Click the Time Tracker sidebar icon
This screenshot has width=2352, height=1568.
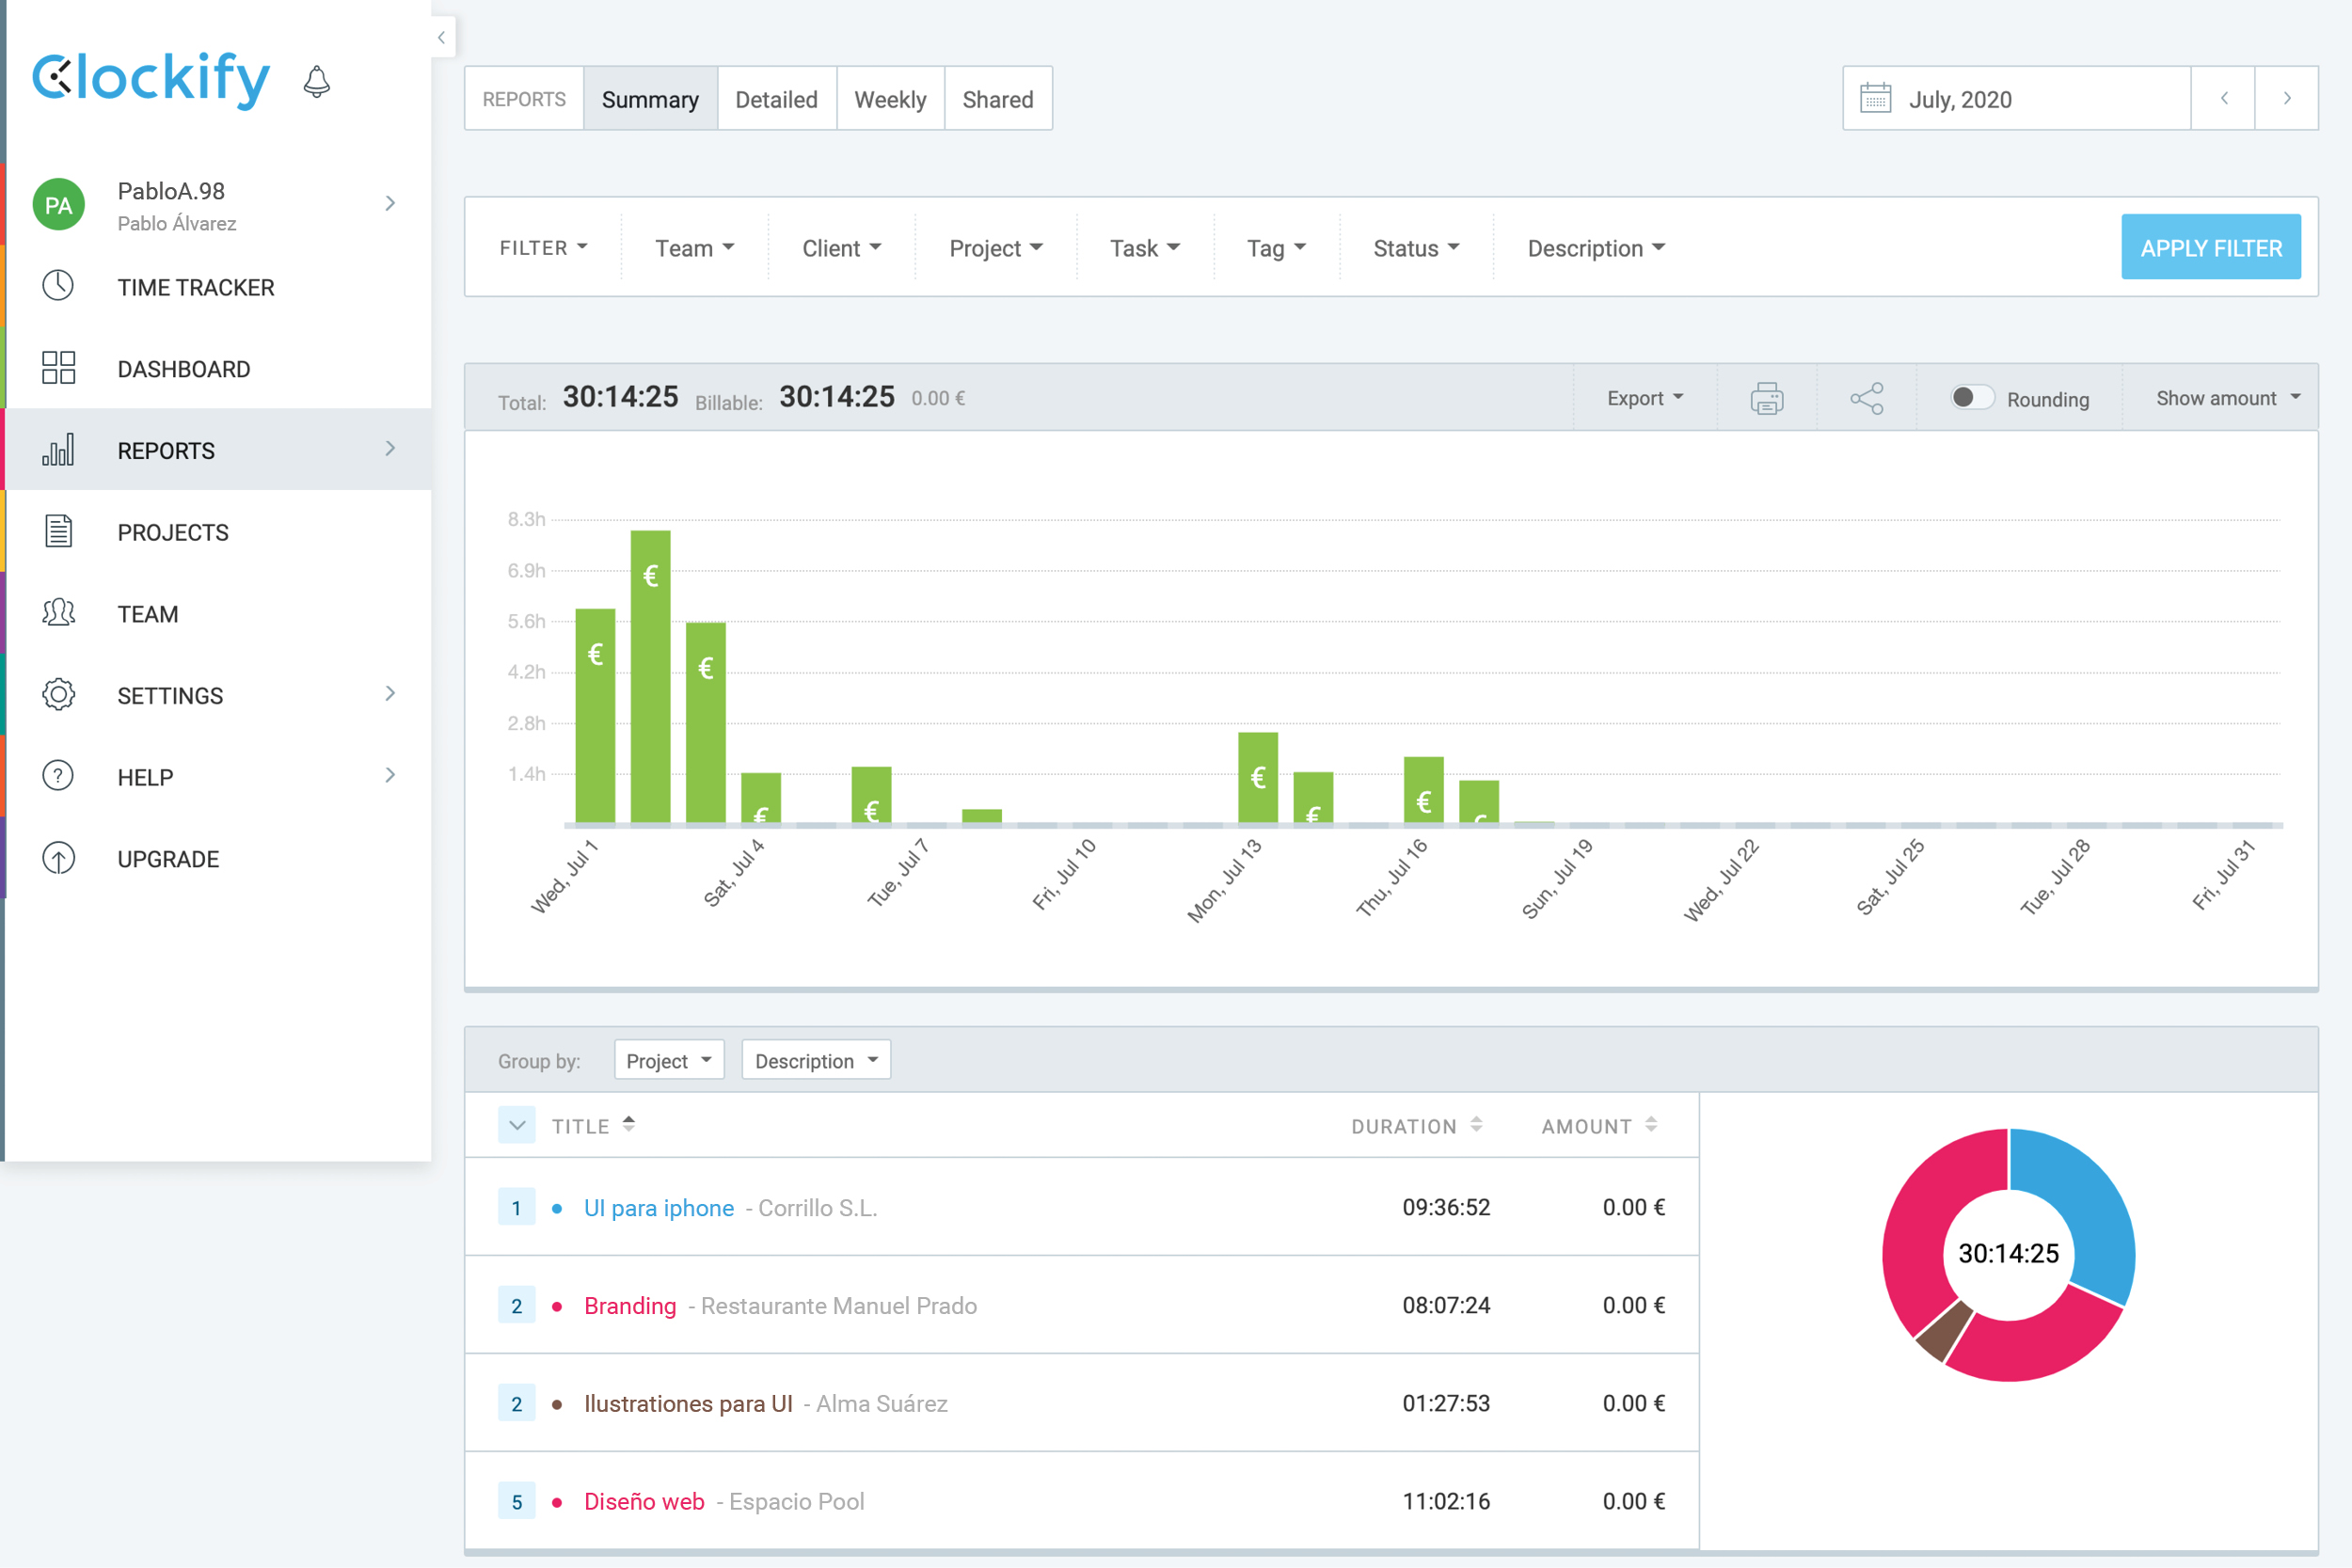[x=57, y=285]
